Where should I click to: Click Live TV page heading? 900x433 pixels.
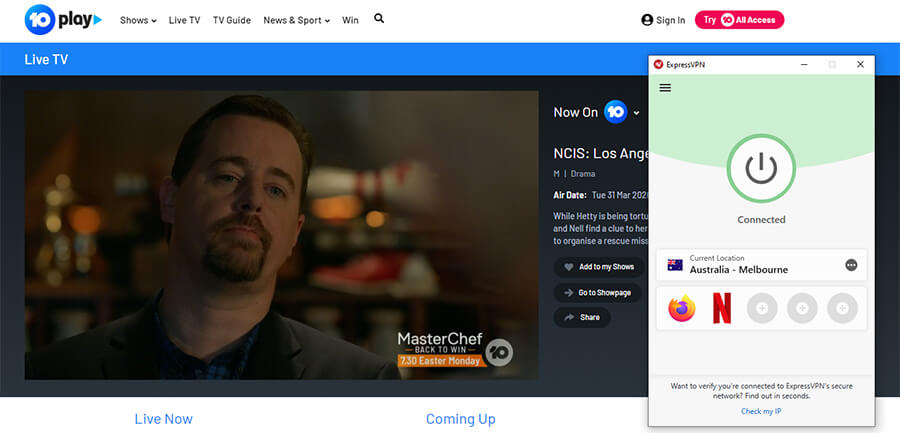click(x=46, y=59)
